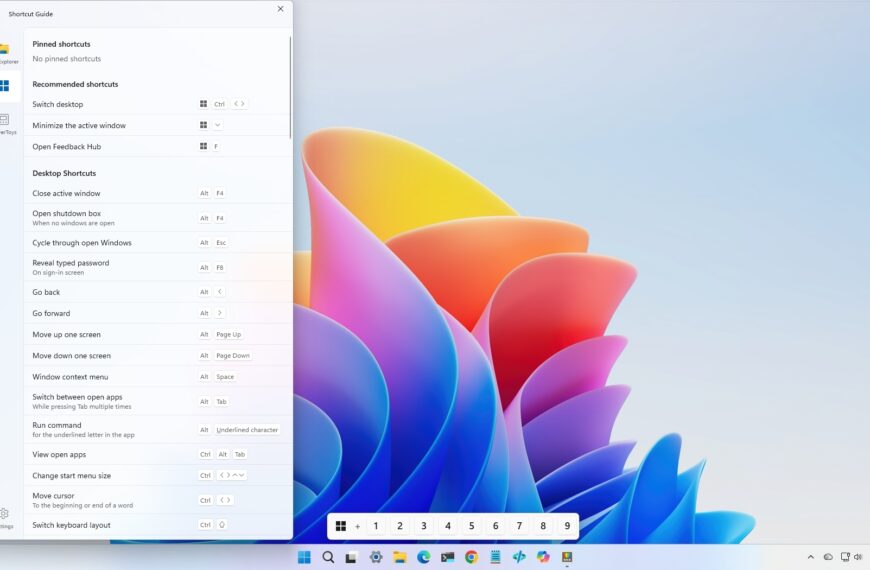Select the Go forward shortcut row
This screenshot has width=870, height=570.
(x=158, y=313)
